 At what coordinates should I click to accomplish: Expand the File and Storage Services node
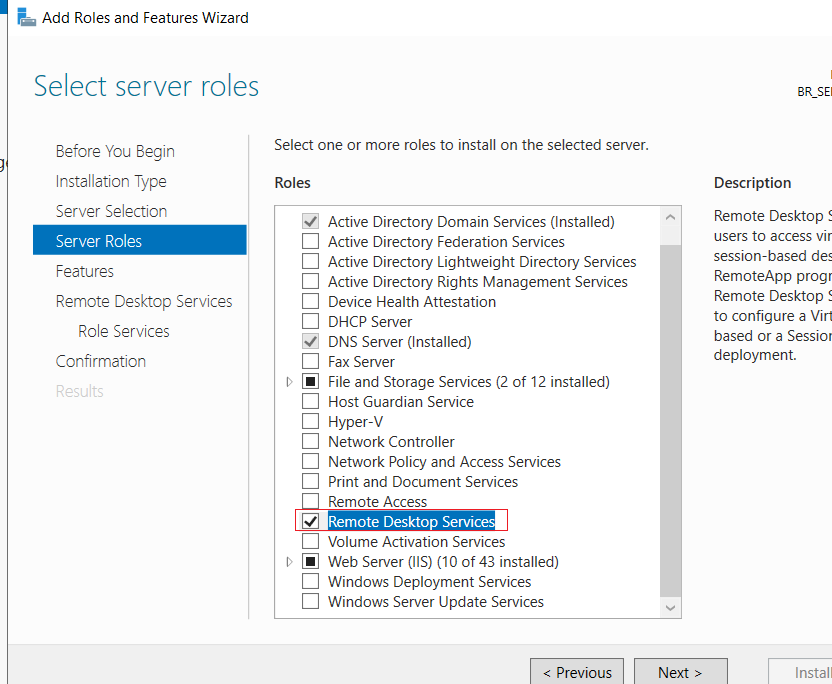pos(289,382)
